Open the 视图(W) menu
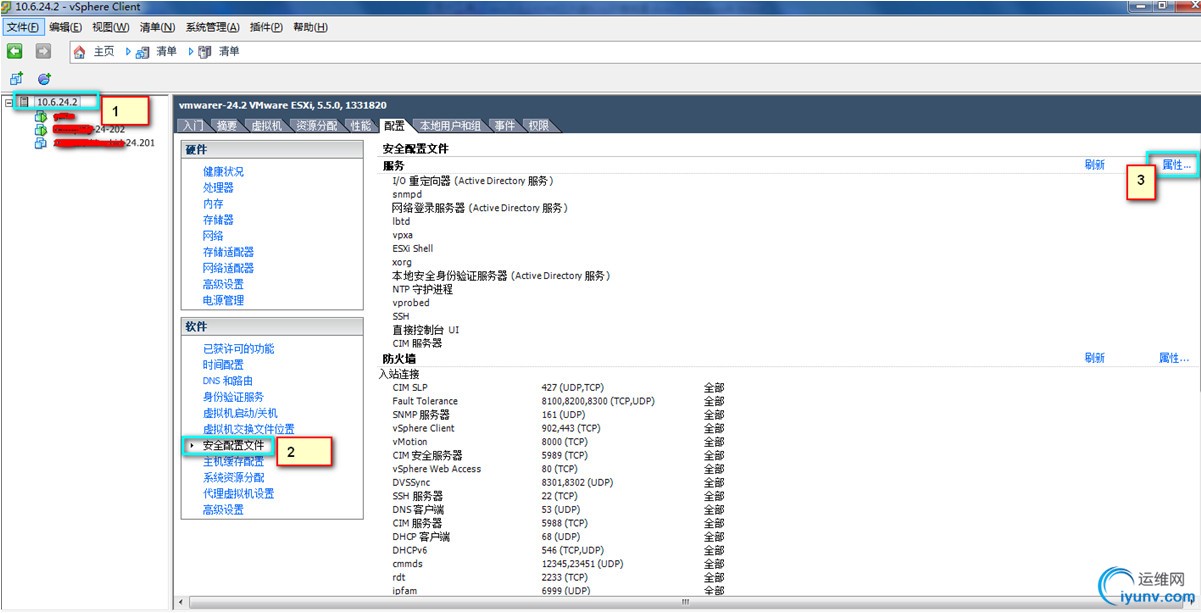The image size is (1201, 613). [x=110, y=27]
